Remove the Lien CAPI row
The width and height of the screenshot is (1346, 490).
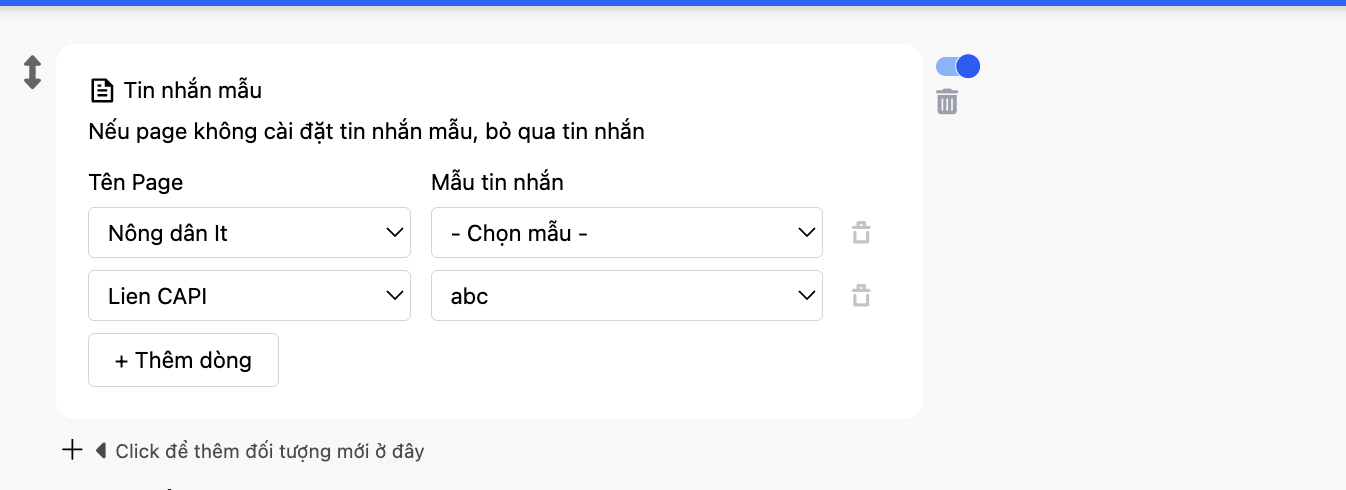(x=860, y=296)
